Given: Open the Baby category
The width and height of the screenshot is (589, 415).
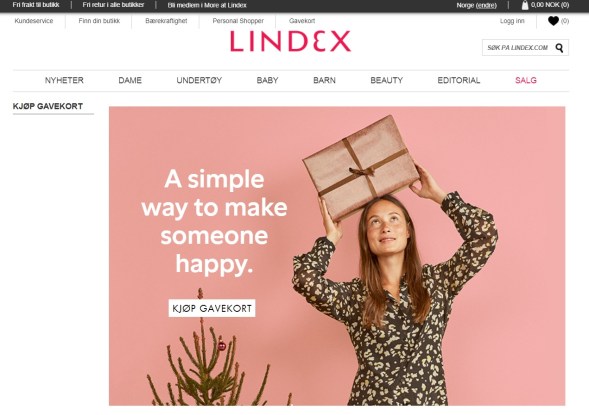Looking at the screenshot, I should pos(267,80).
